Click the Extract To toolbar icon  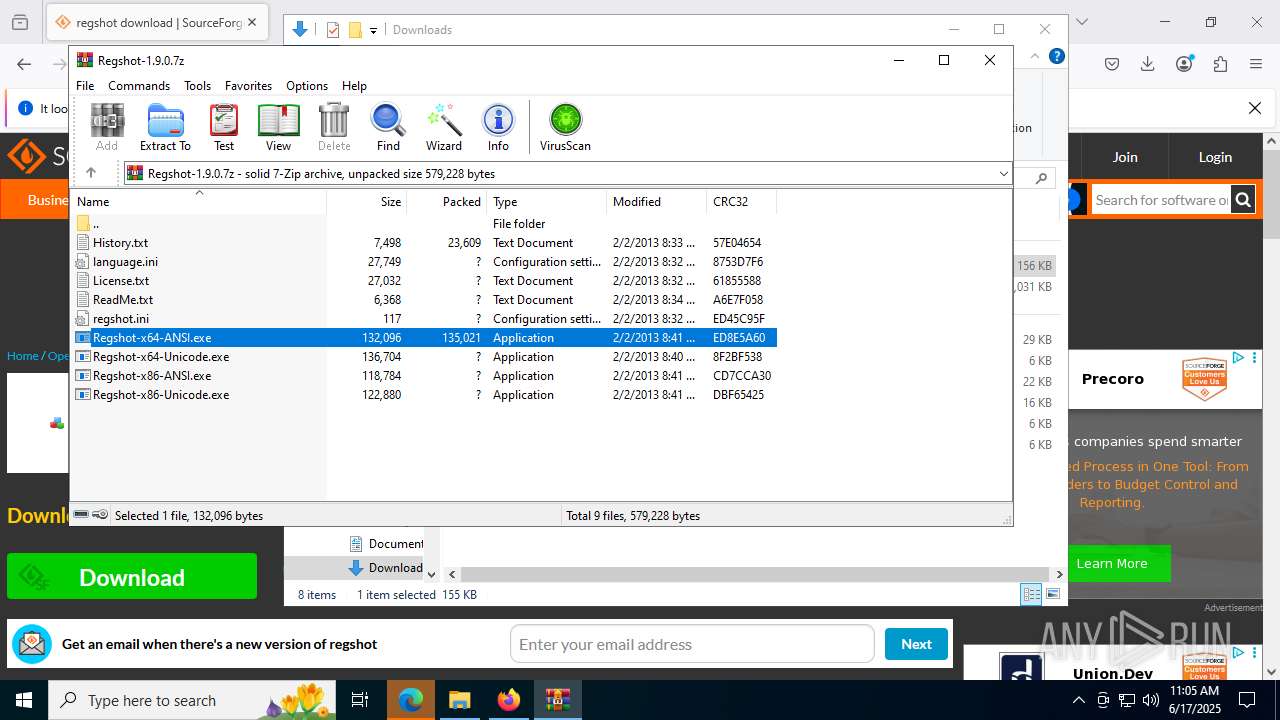click(165, 127)
